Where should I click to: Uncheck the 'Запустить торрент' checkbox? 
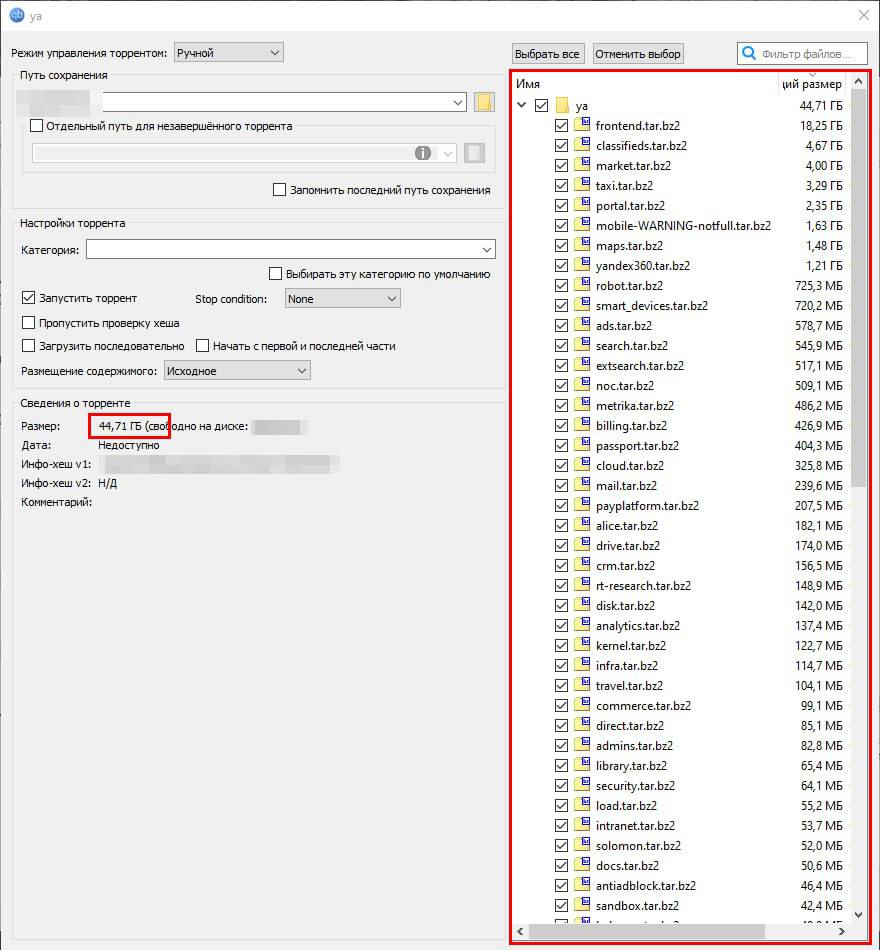click(29, 298)
